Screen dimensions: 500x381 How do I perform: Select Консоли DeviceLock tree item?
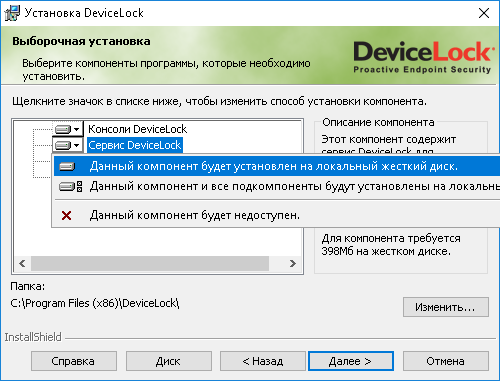pos(137,129)
